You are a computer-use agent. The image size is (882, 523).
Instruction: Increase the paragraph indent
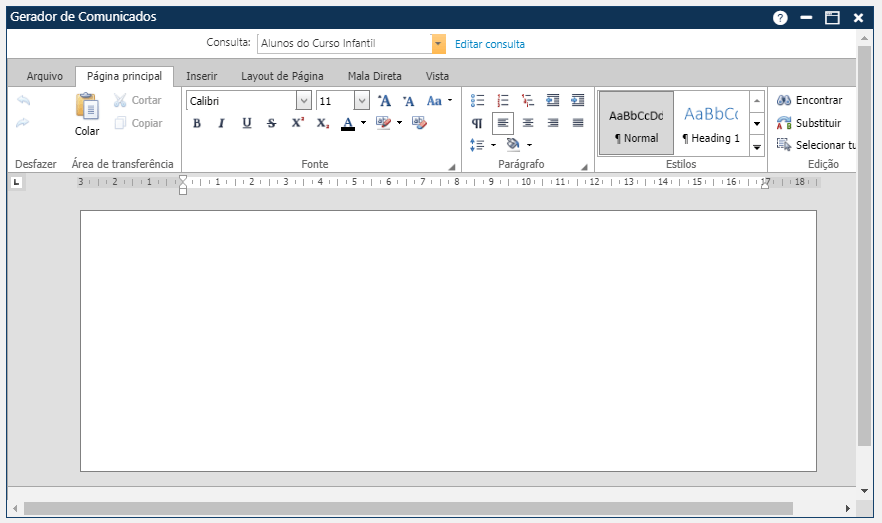577,100
